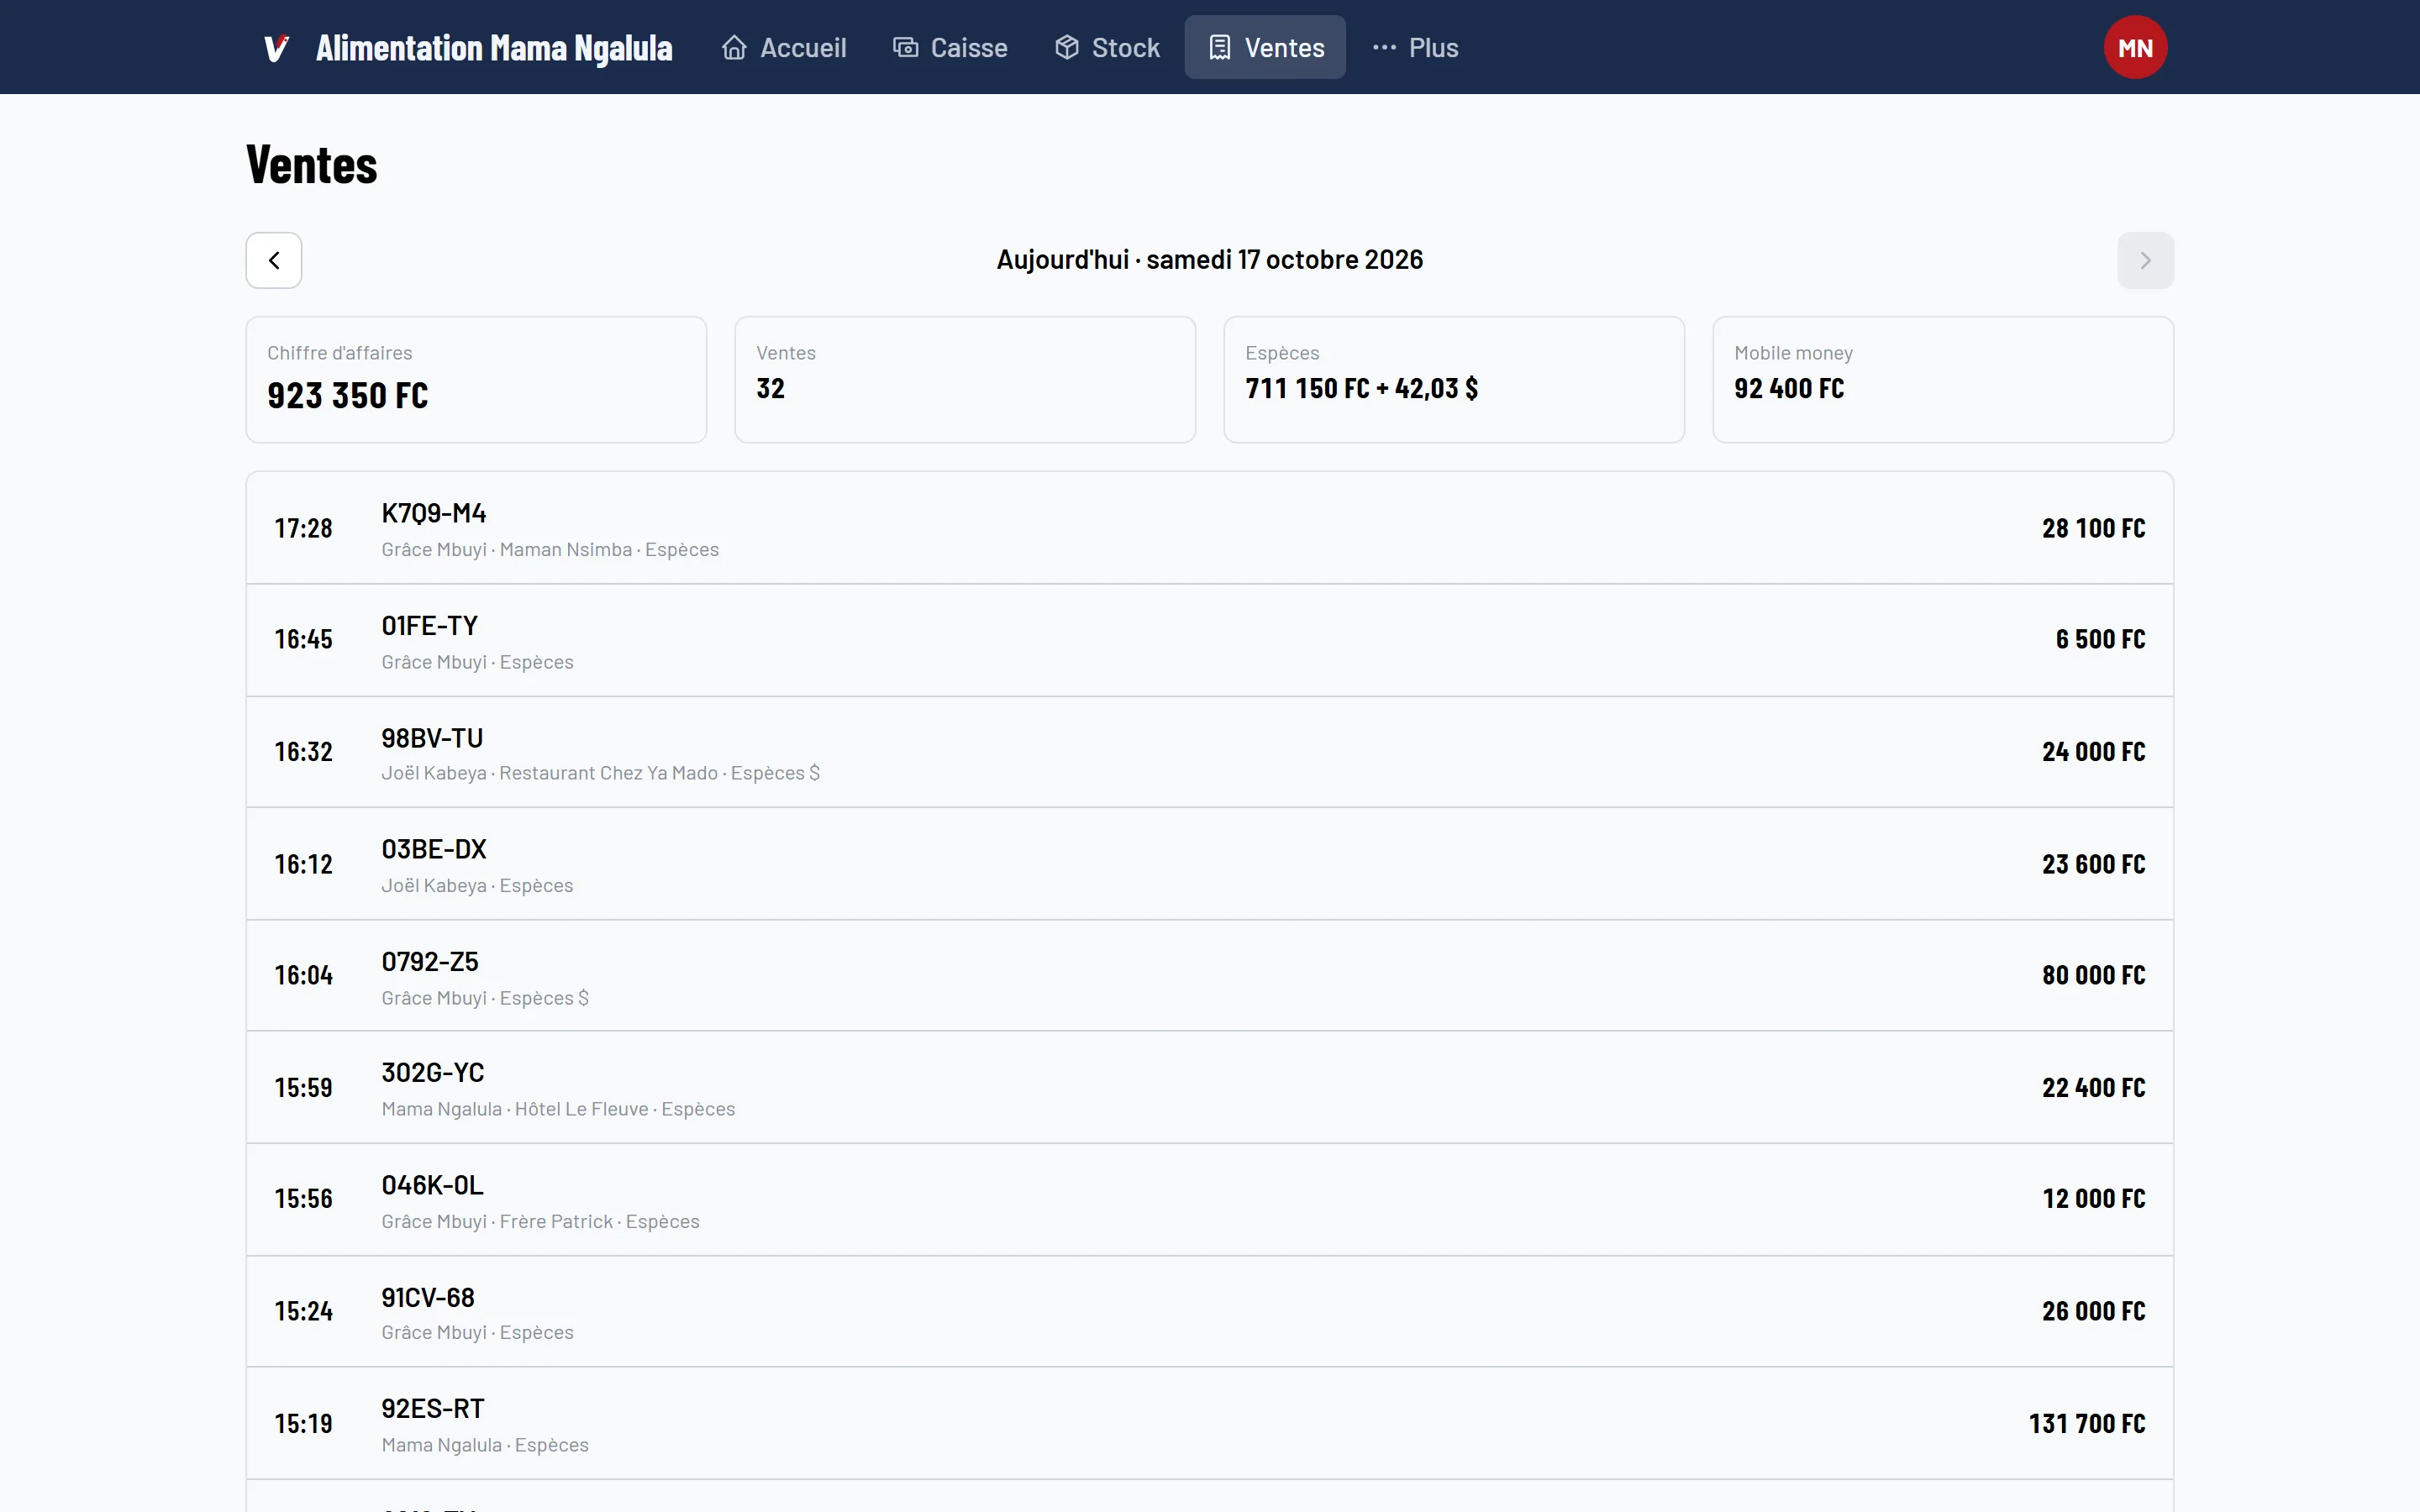Click the Hôtel Le Fleuve sale details
The width and height of the screenshot is (2420, 1512).
click(558, 1109)
